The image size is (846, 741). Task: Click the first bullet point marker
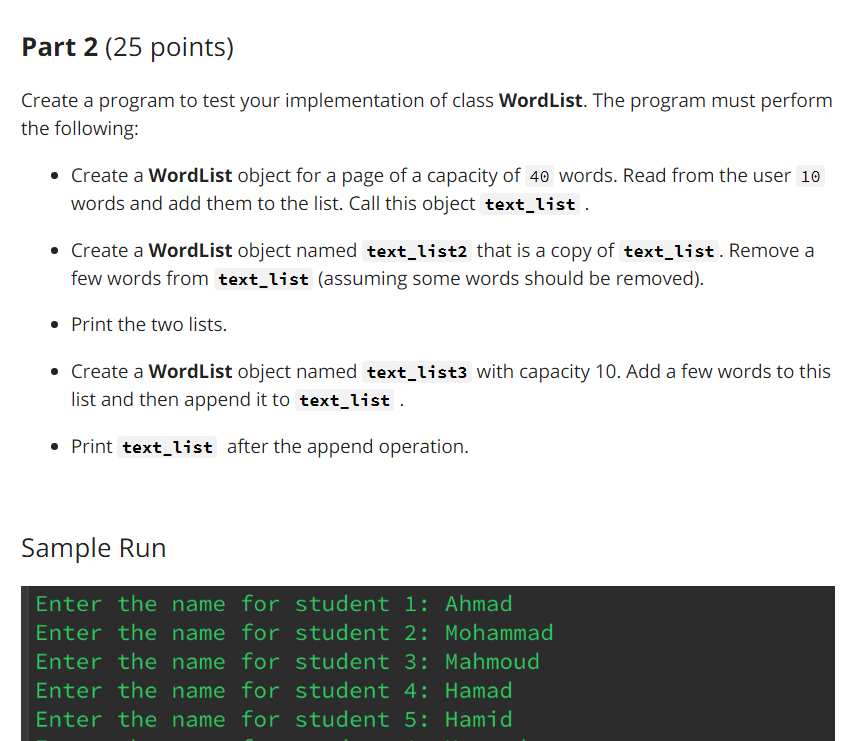[55, 176]
